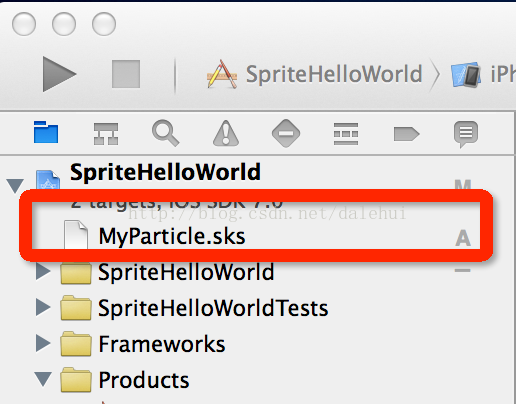This screenshot has height=404, width=516.
Task: Open the Debug navigator lines icon
Action: [346, 134]
